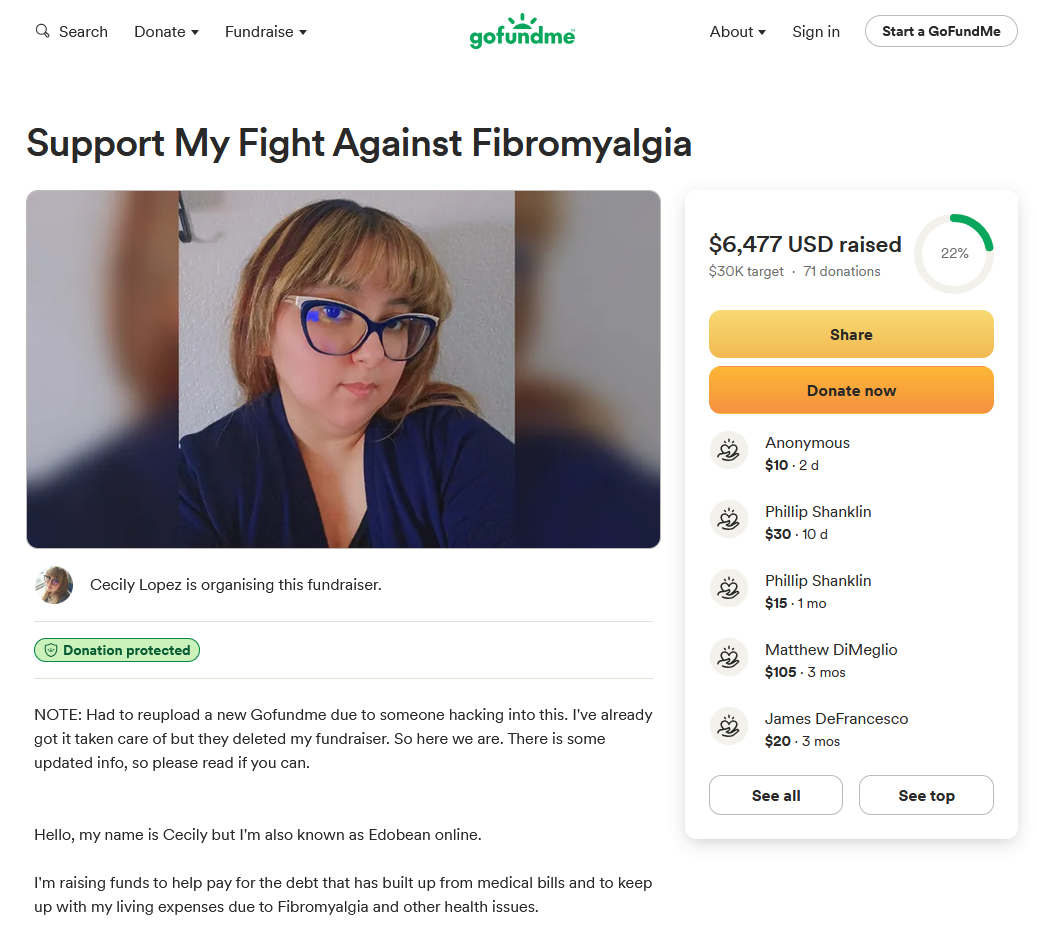Click the yellow Share button

coord(851,335)
